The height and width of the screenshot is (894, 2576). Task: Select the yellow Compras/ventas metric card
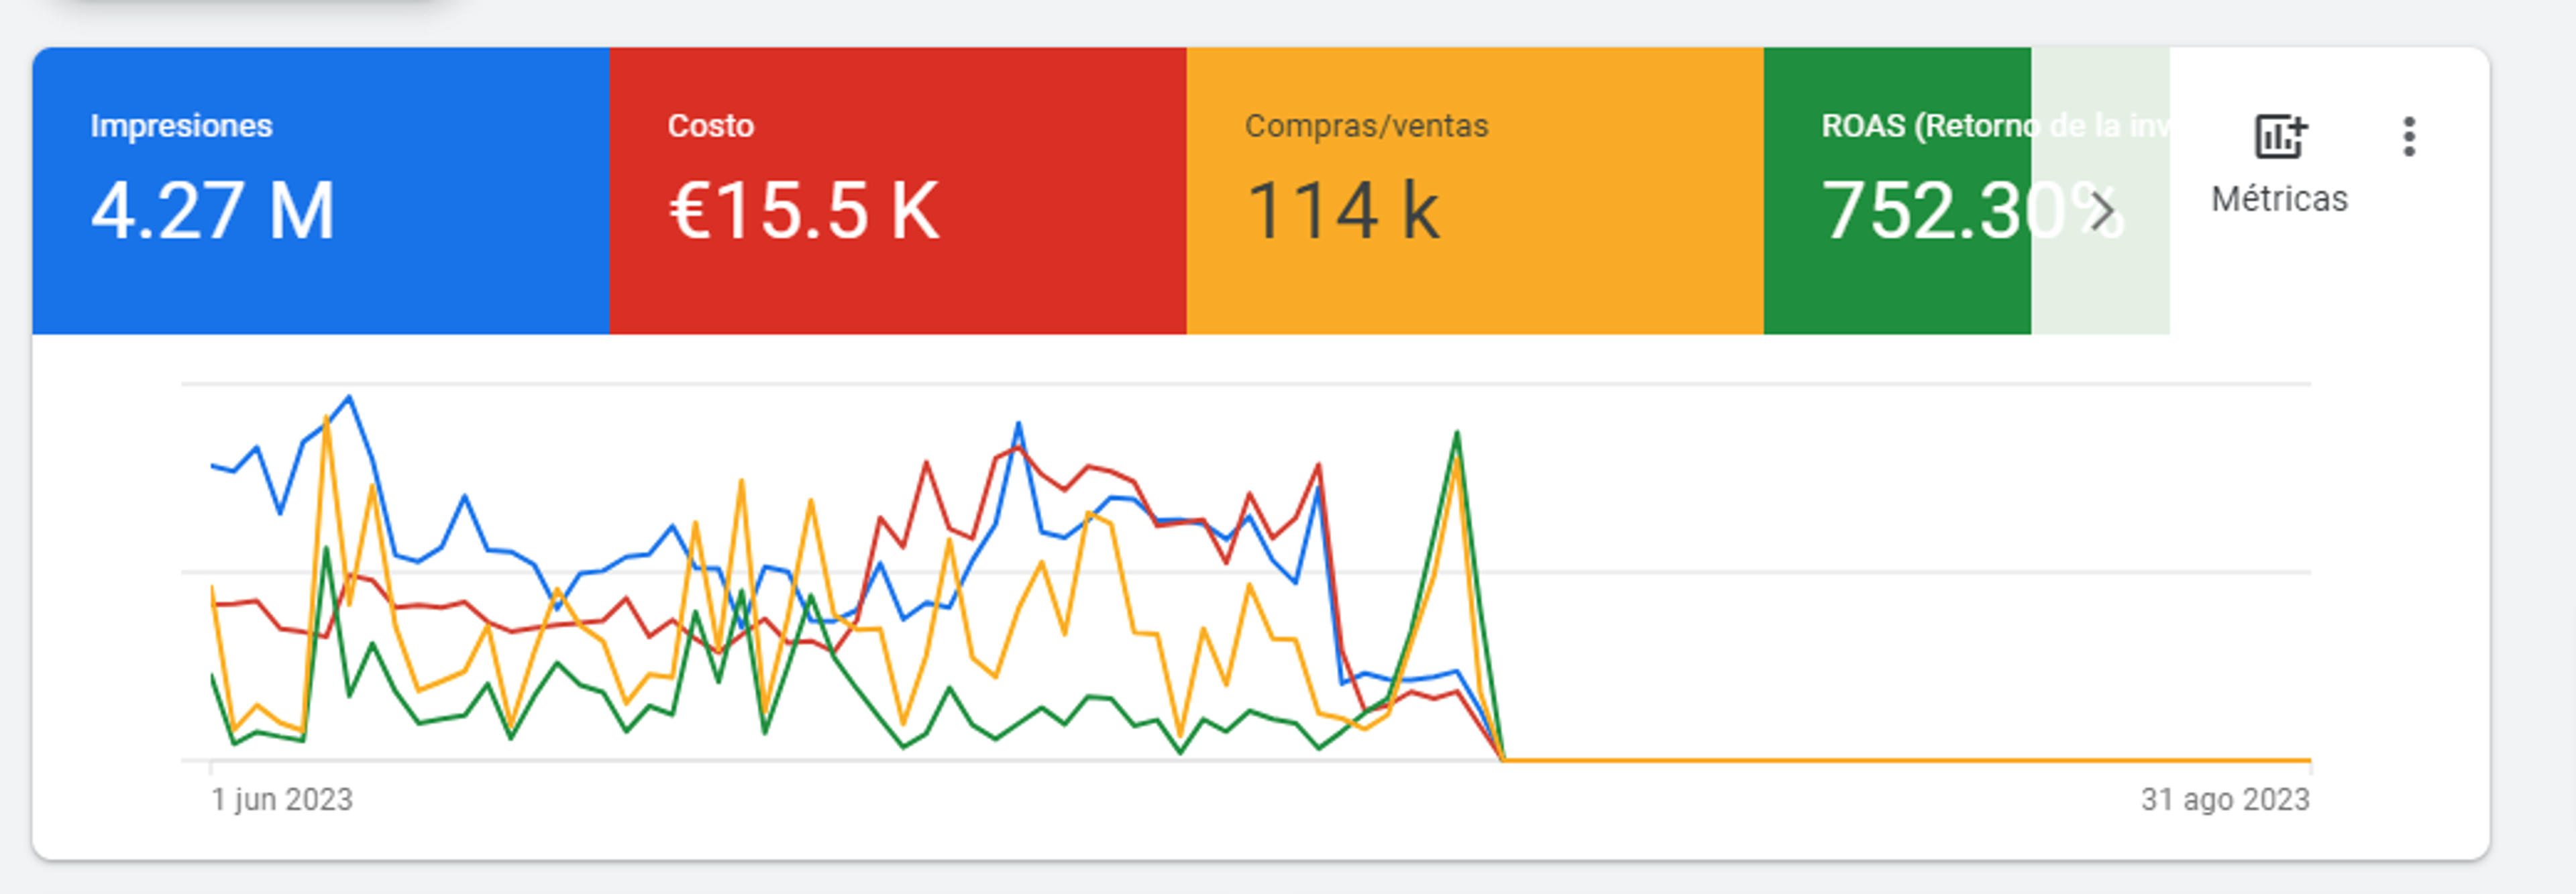pyautogui.click(x=1475, y=190)
